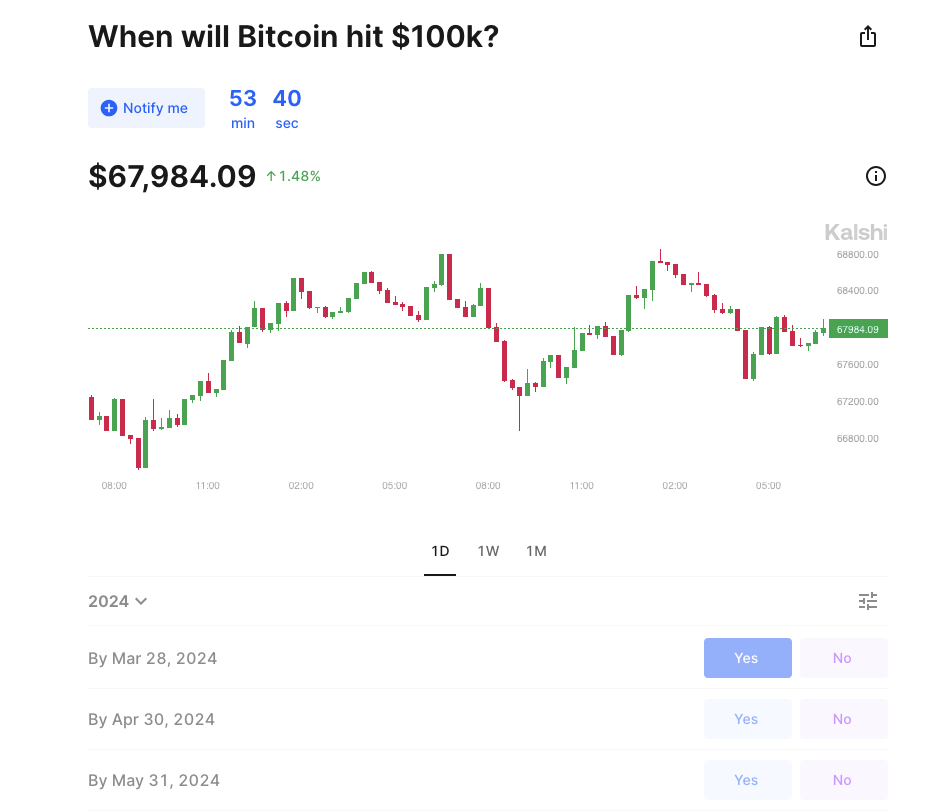Select Yes for By Mar 28, 2024
Screen dimensions: 951x812
coord(747,658)
